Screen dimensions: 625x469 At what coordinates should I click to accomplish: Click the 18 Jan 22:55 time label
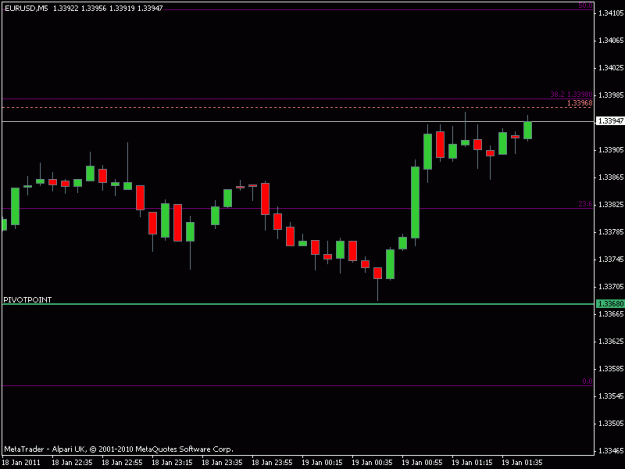[x=122, y=463]
